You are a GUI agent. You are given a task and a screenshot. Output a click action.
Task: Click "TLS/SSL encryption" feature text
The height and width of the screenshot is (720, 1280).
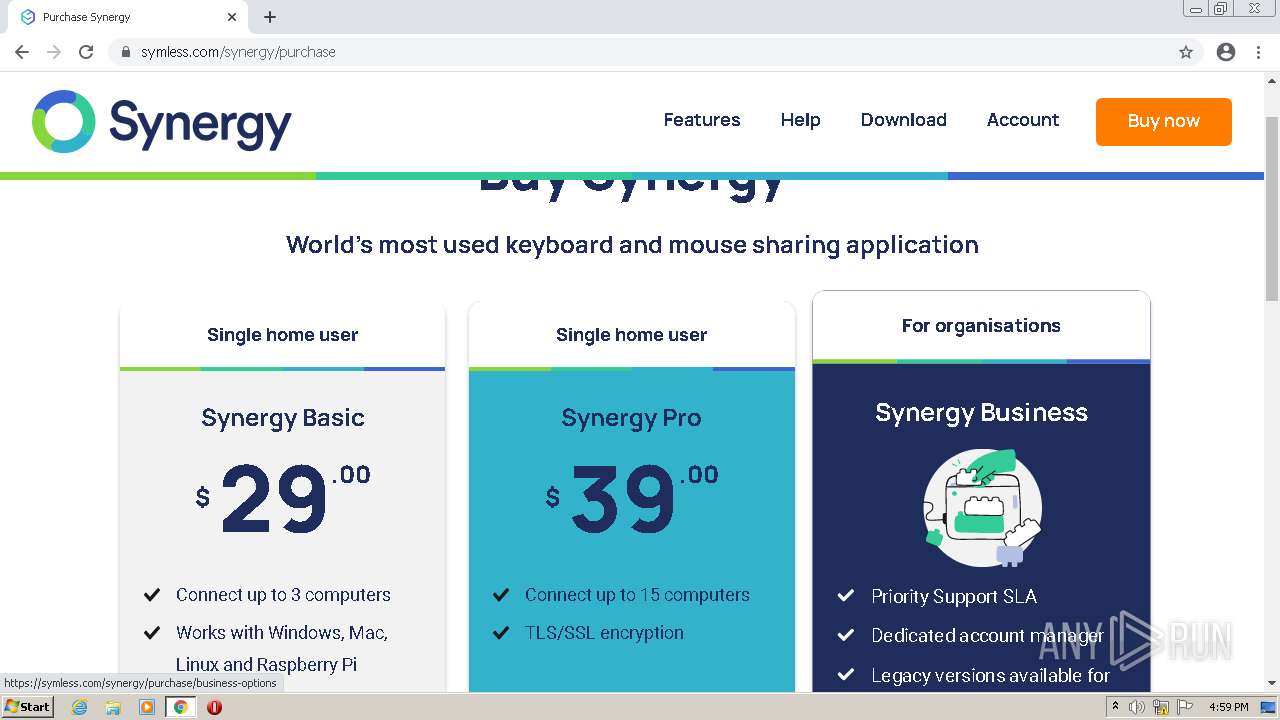tap(604, 633)
